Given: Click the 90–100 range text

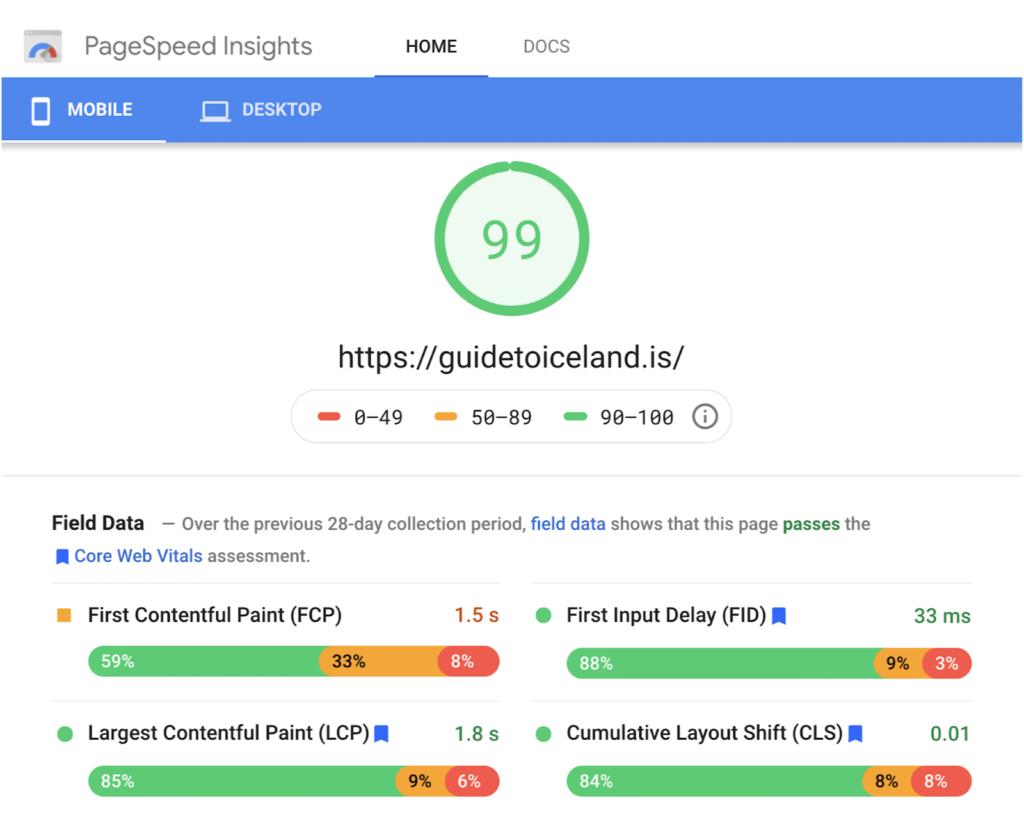Looking at the screenshot, I should pos(637,417).
